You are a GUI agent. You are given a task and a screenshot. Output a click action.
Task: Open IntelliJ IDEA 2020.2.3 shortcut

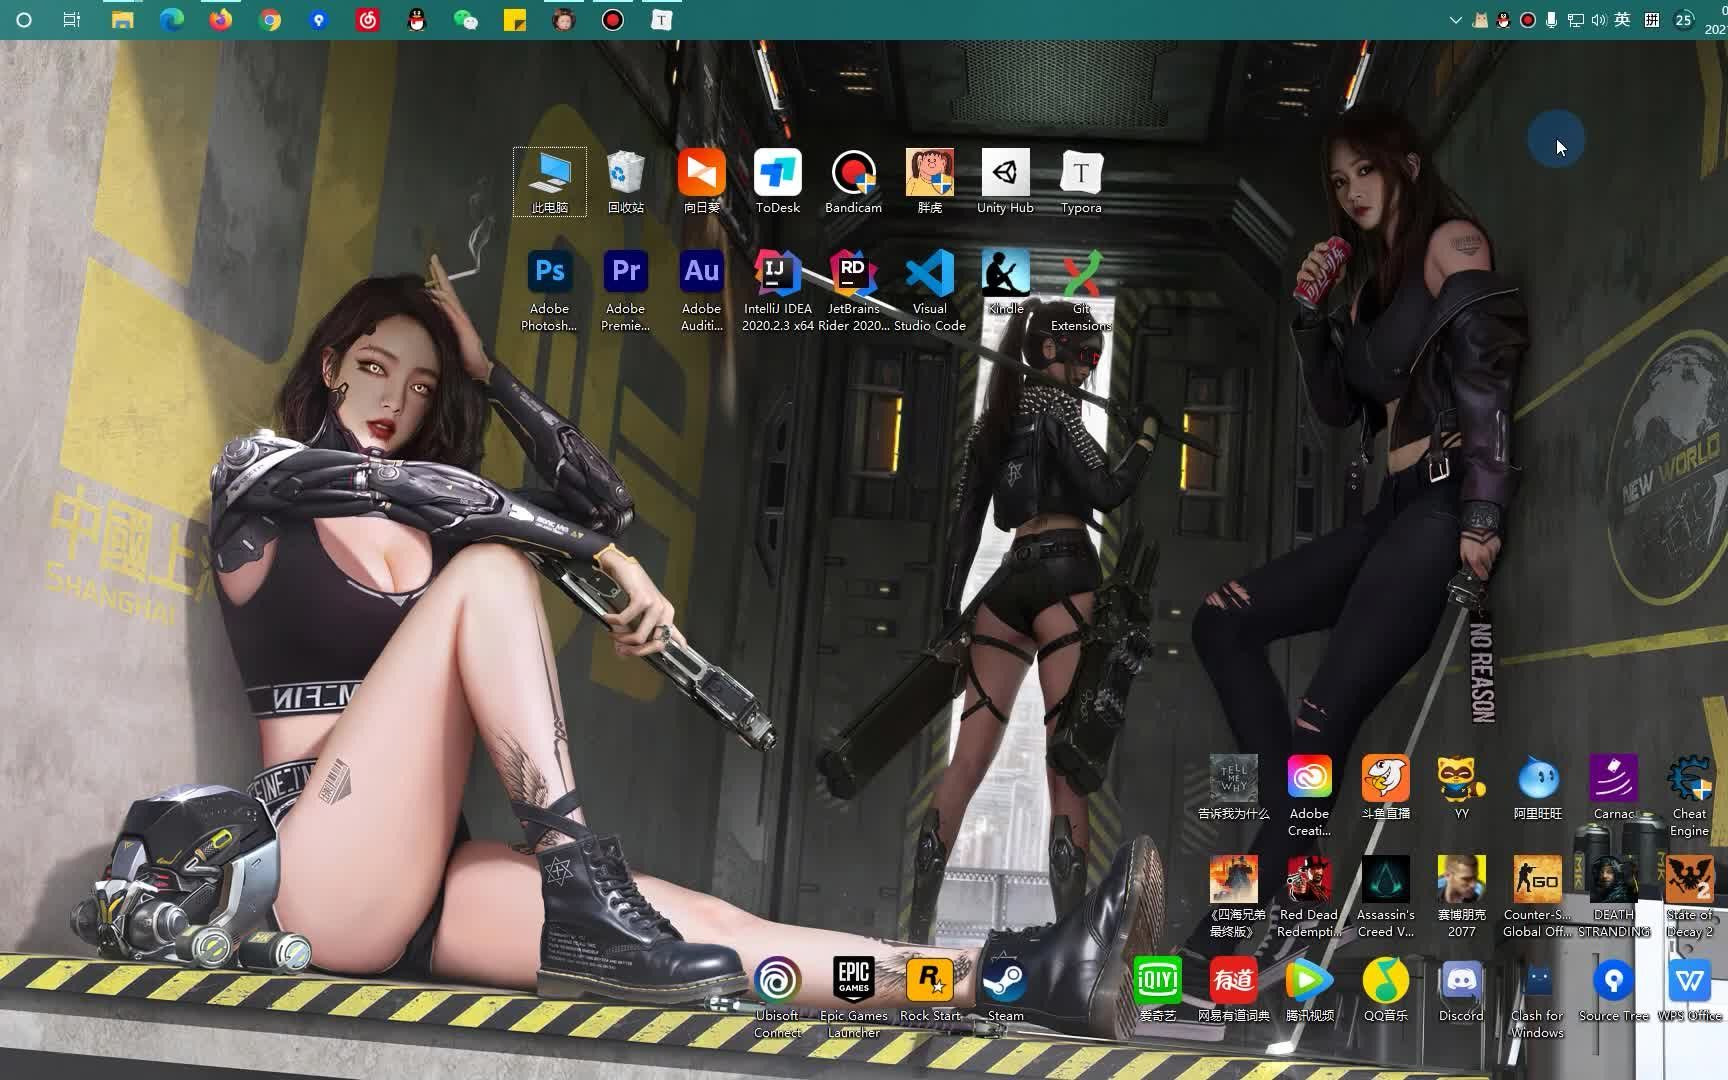pos(778,291)
